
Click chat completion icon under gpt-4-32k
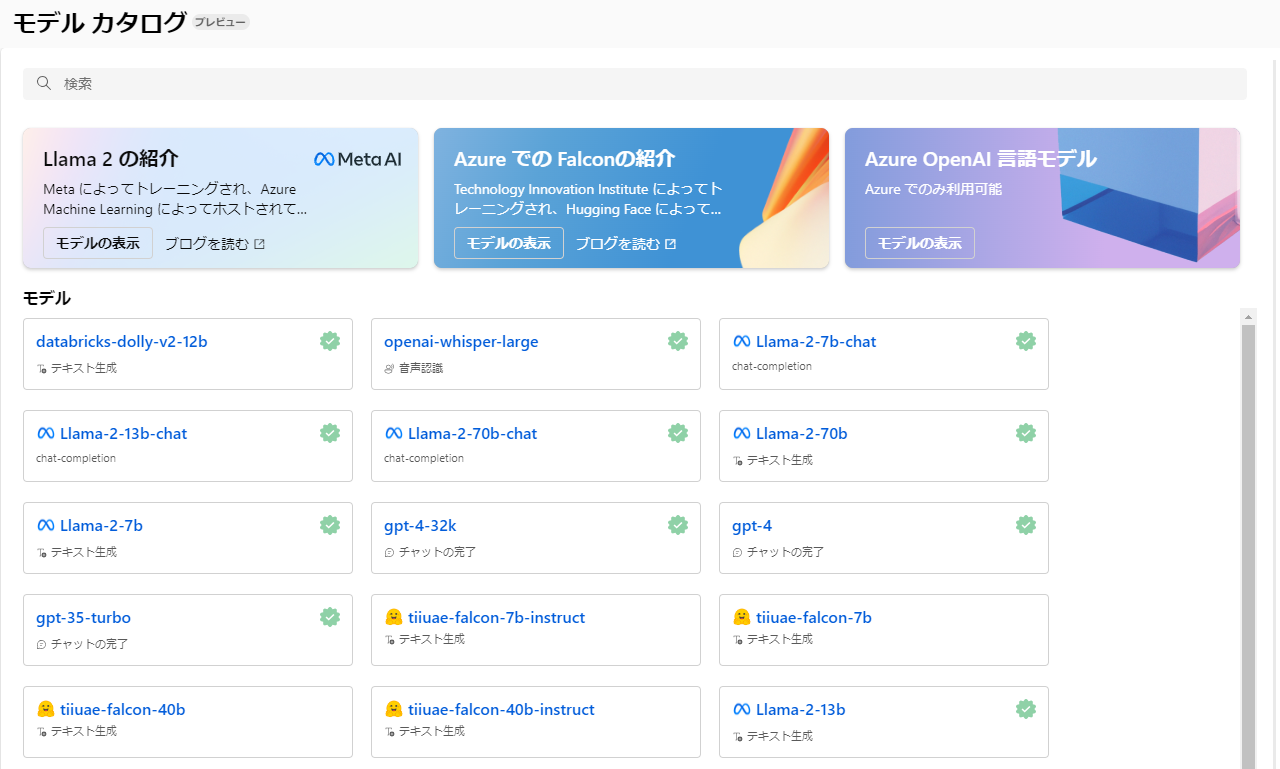pos(390,552)
